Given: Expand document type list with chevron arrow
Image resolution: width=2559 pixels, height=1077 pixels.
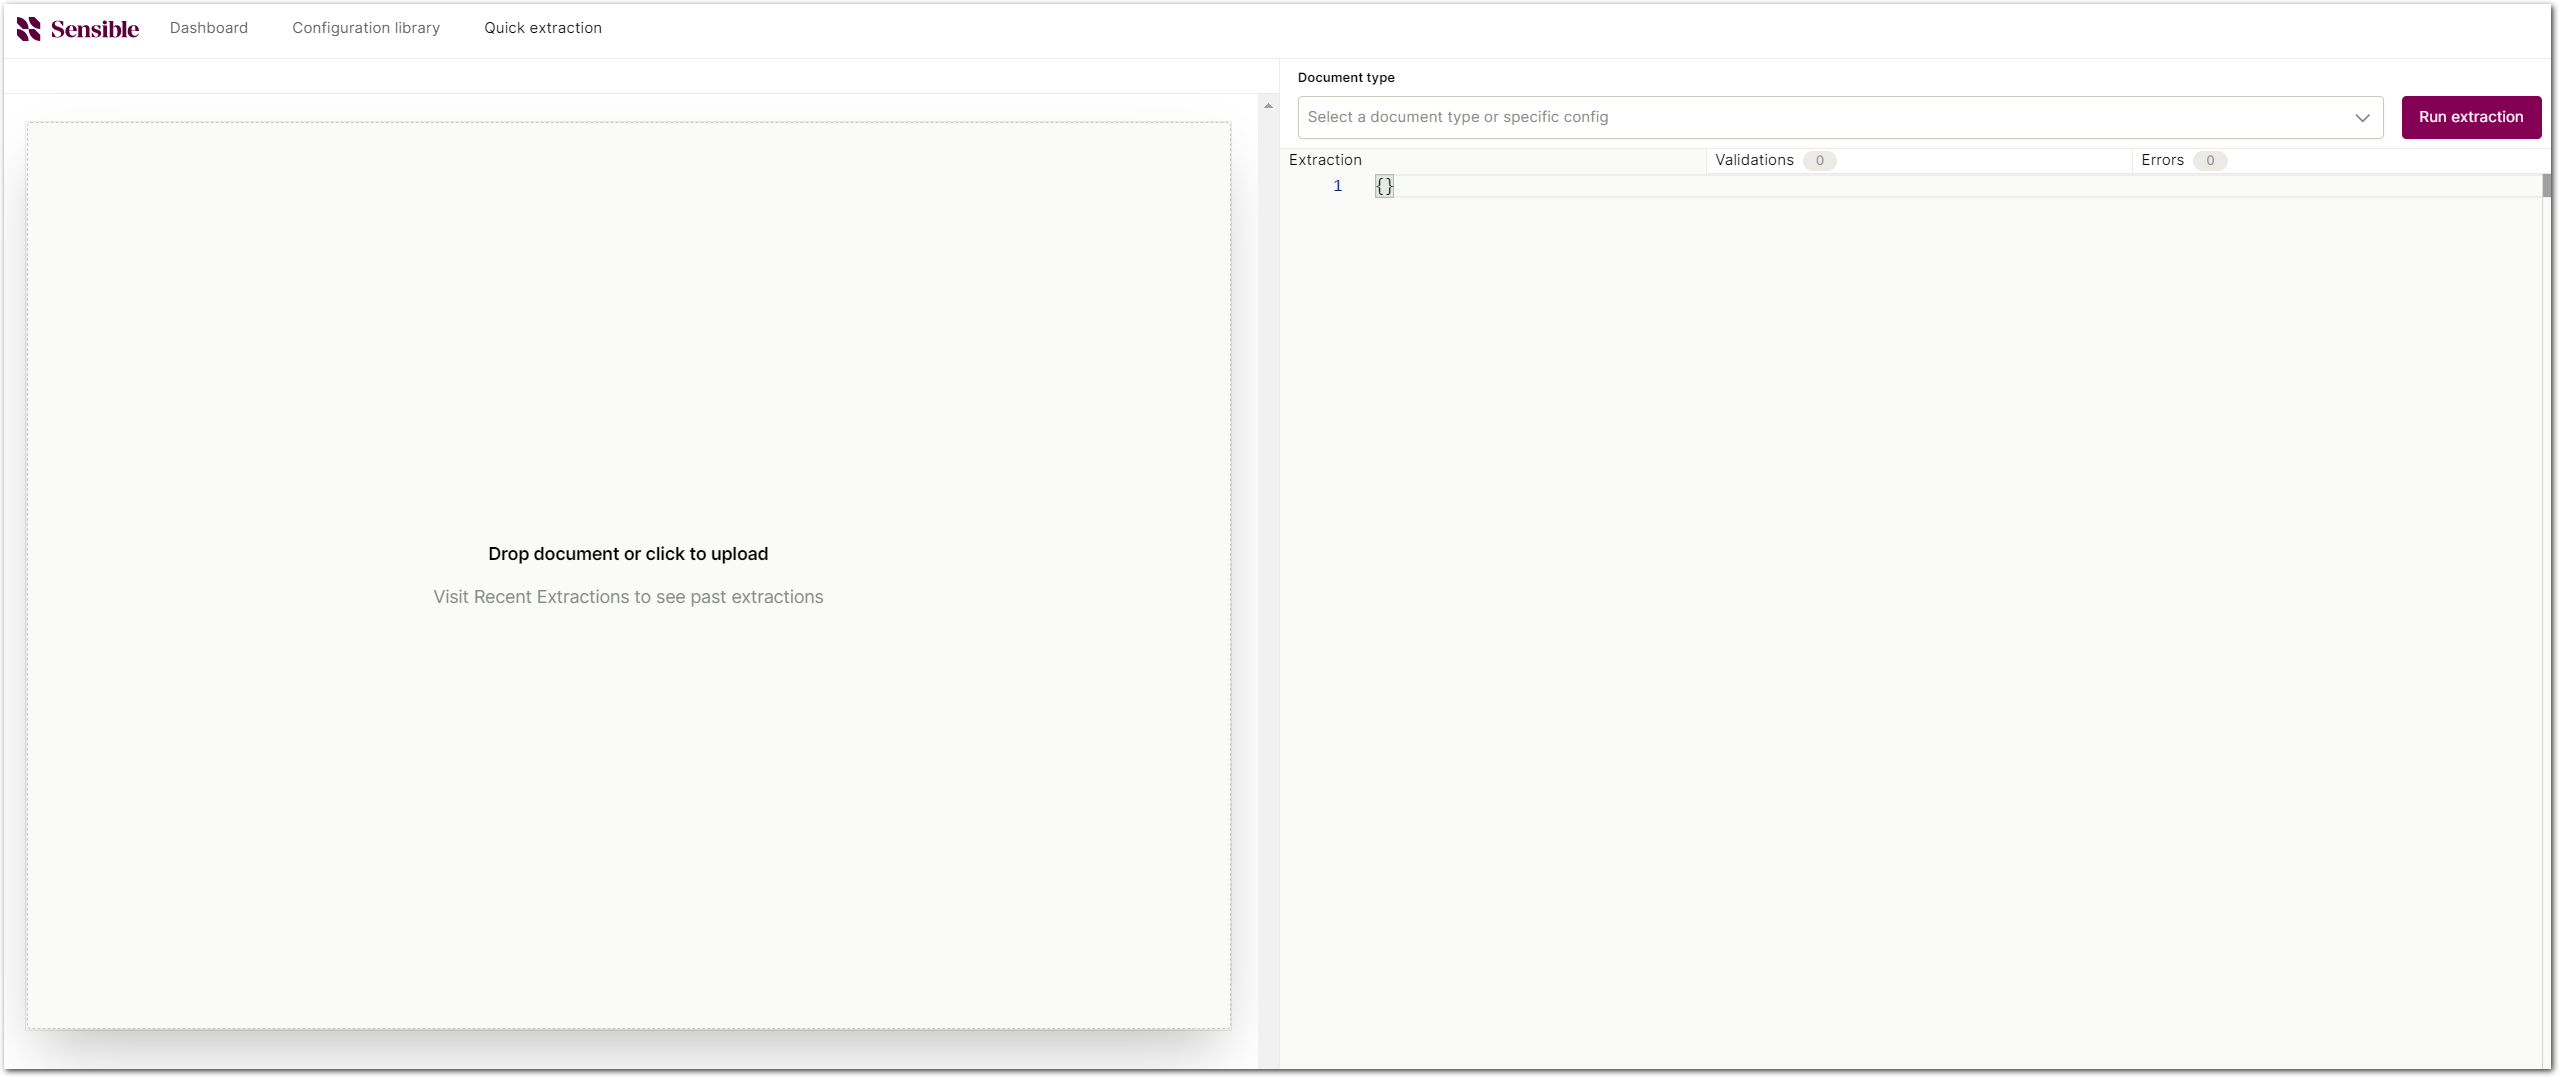Looking at the screenshot, I should (2361, 118).
